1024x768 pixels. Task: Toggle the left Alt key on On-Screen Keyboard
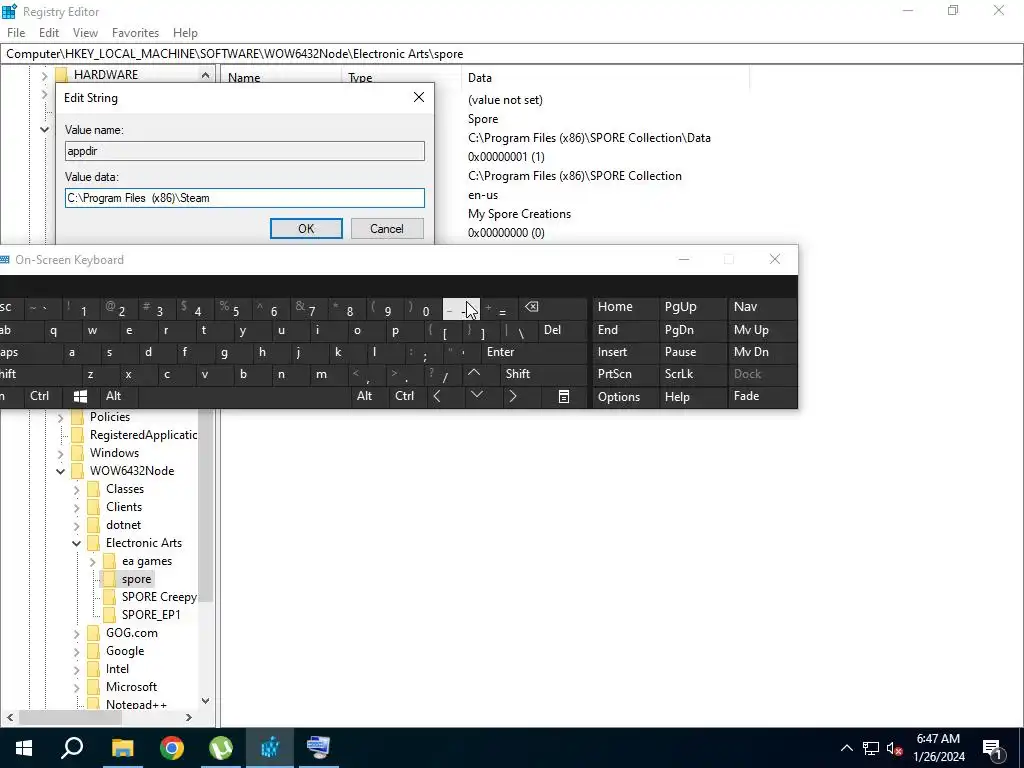(x=114, y=396)
